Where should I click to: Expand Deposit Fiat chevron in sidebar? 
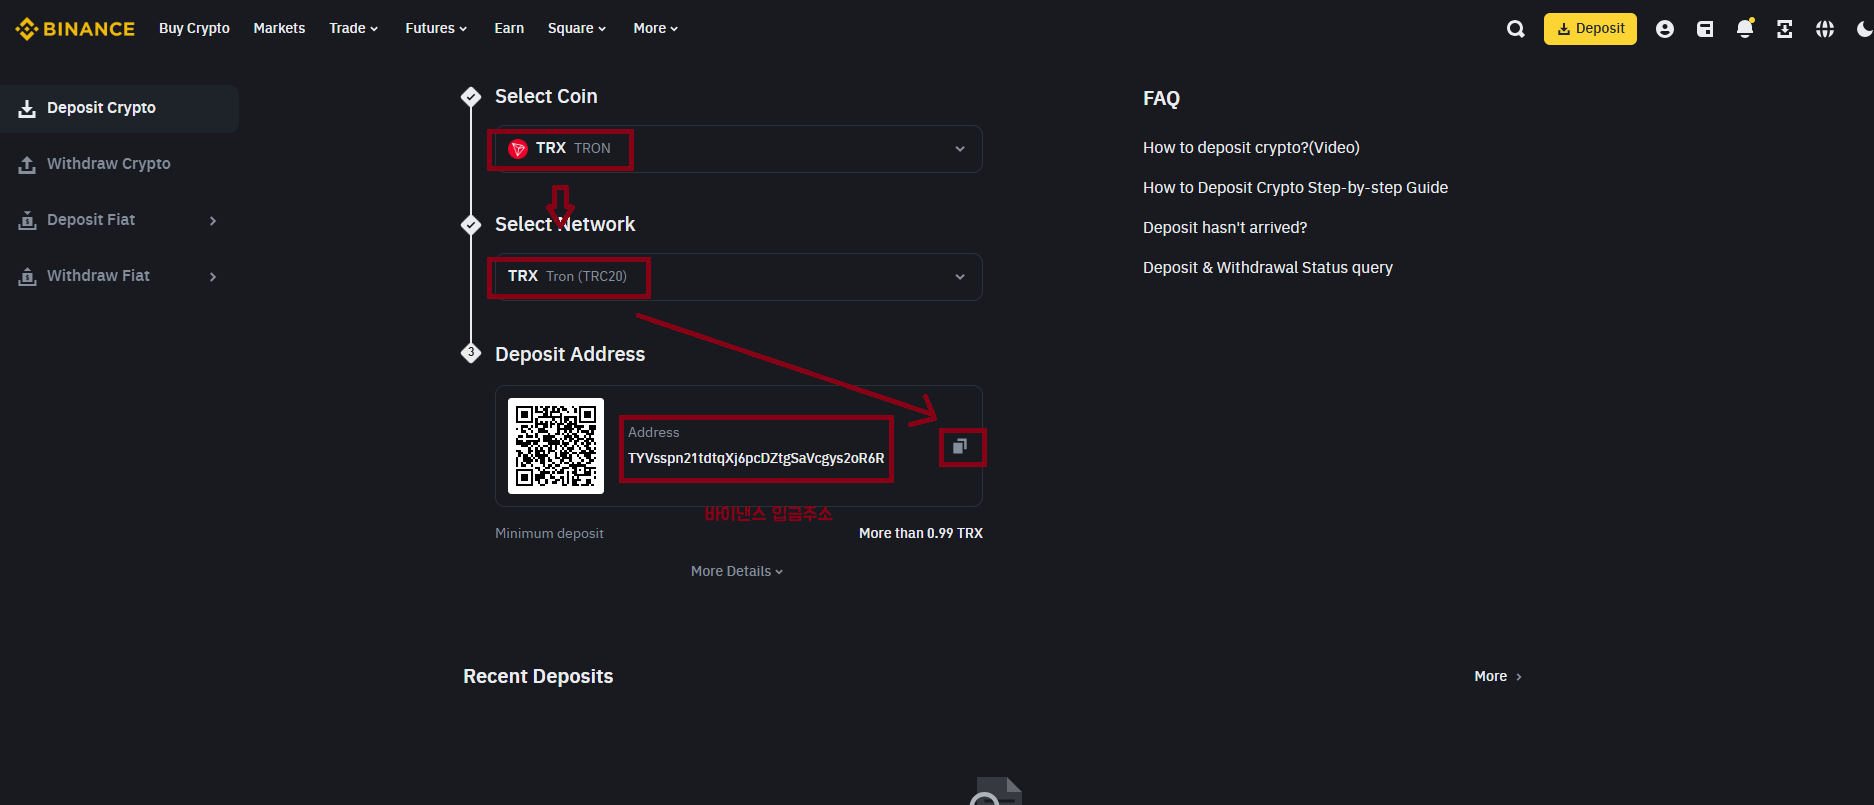click(213, 220)
